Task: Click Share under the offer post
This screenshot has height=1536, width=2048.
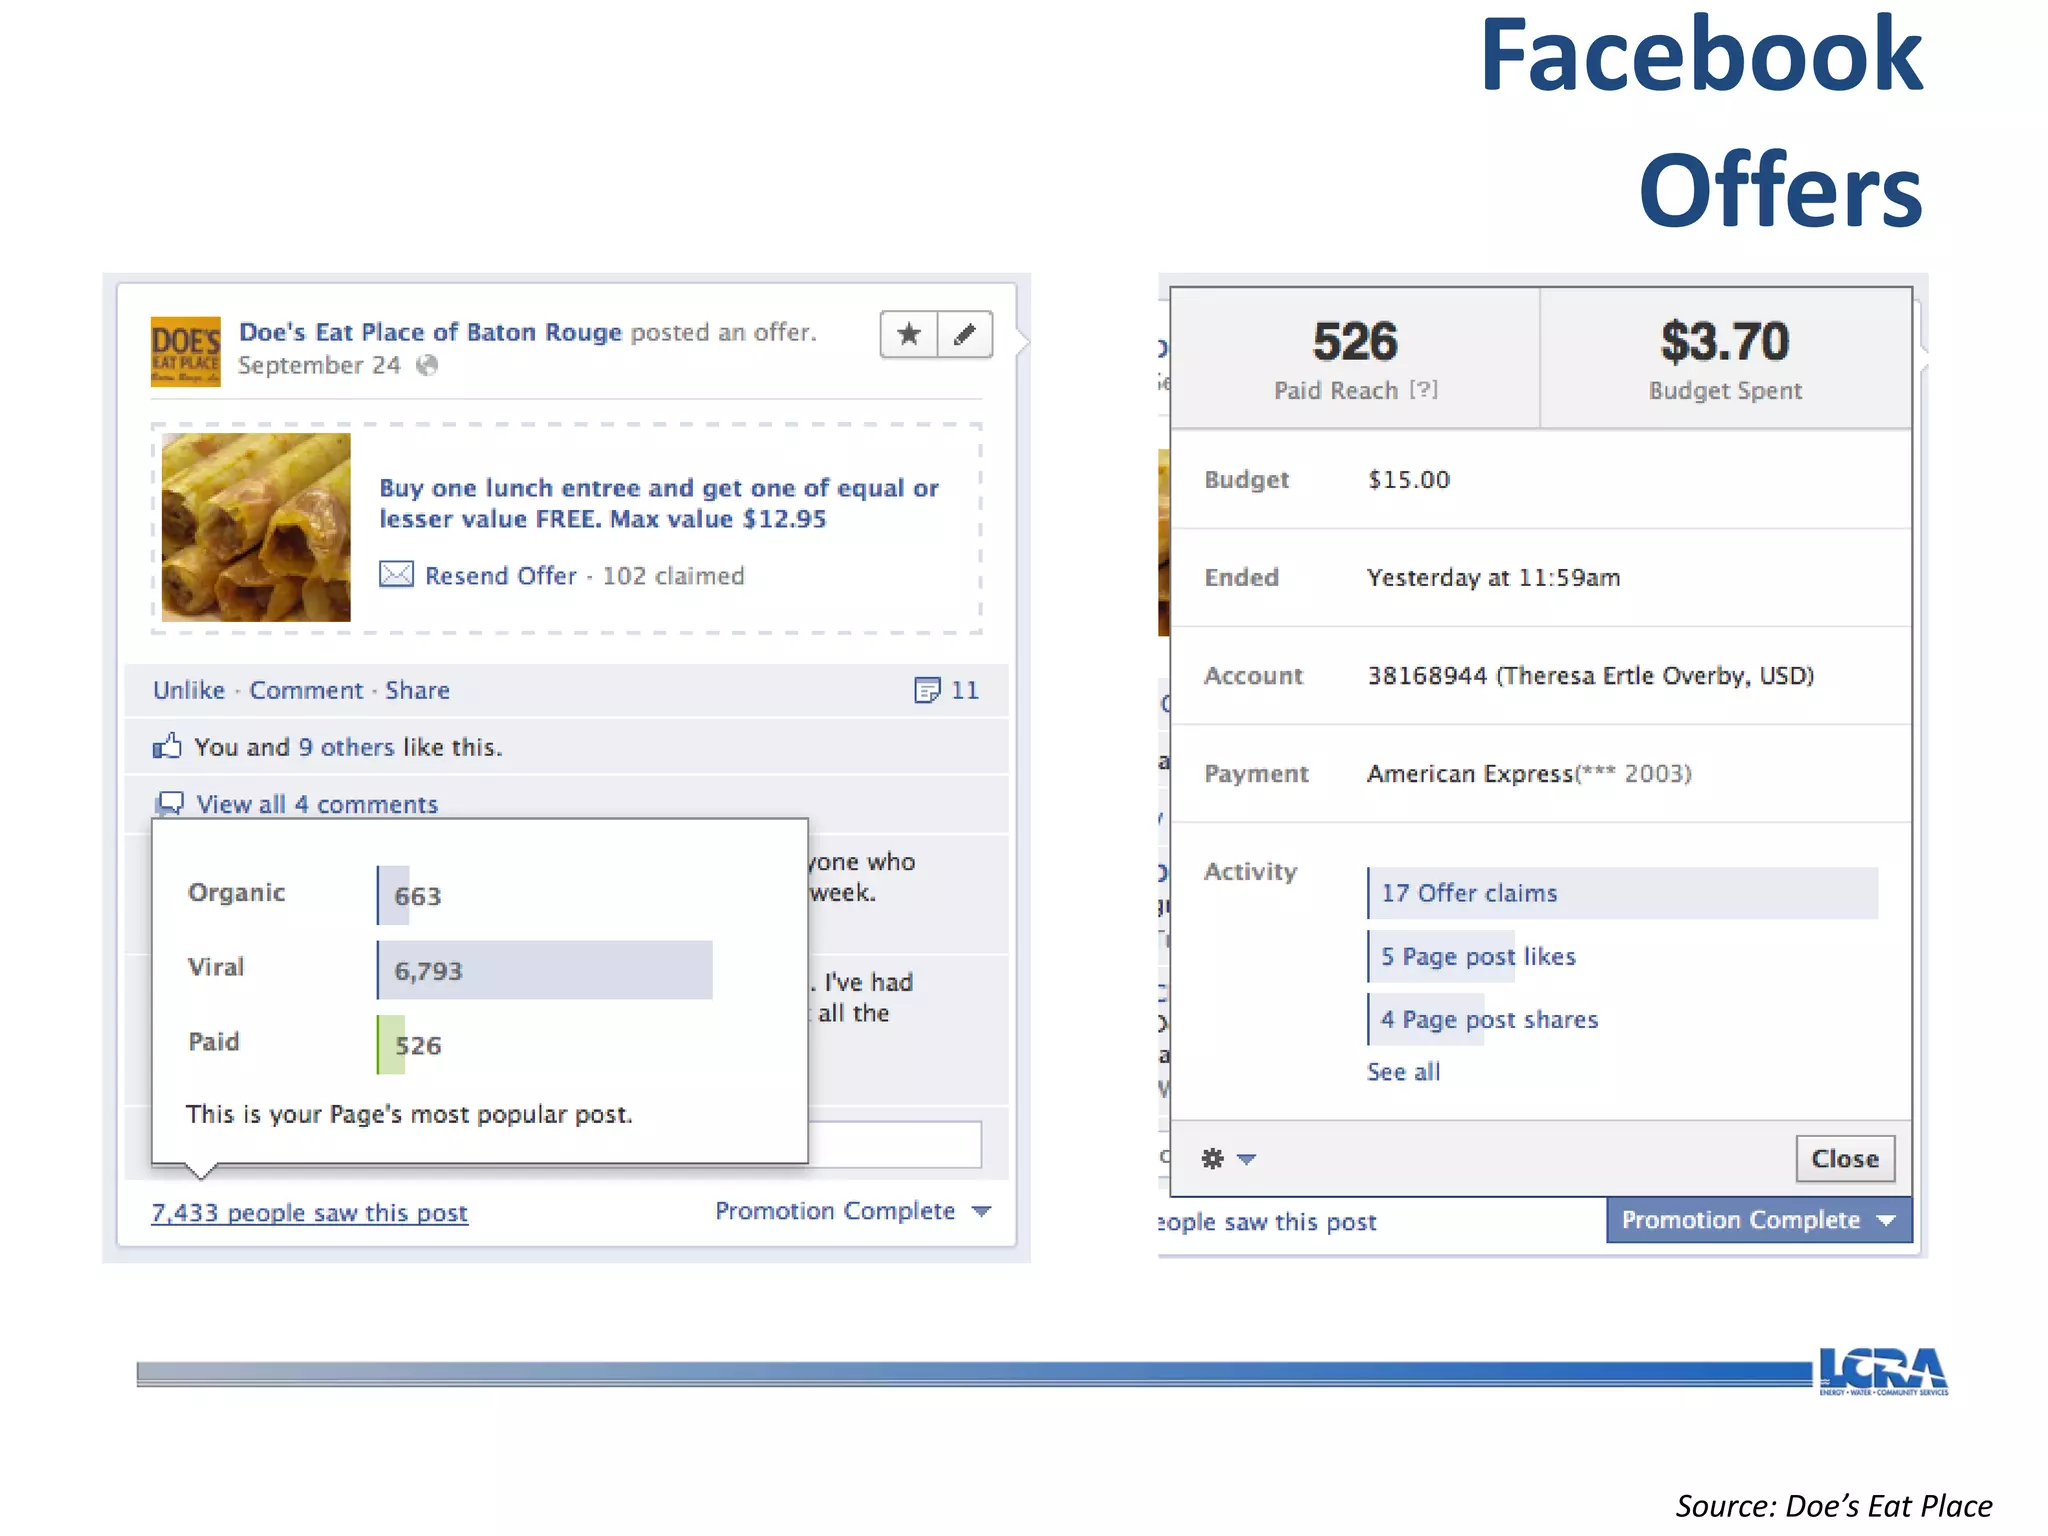Action: coord(418,690)
